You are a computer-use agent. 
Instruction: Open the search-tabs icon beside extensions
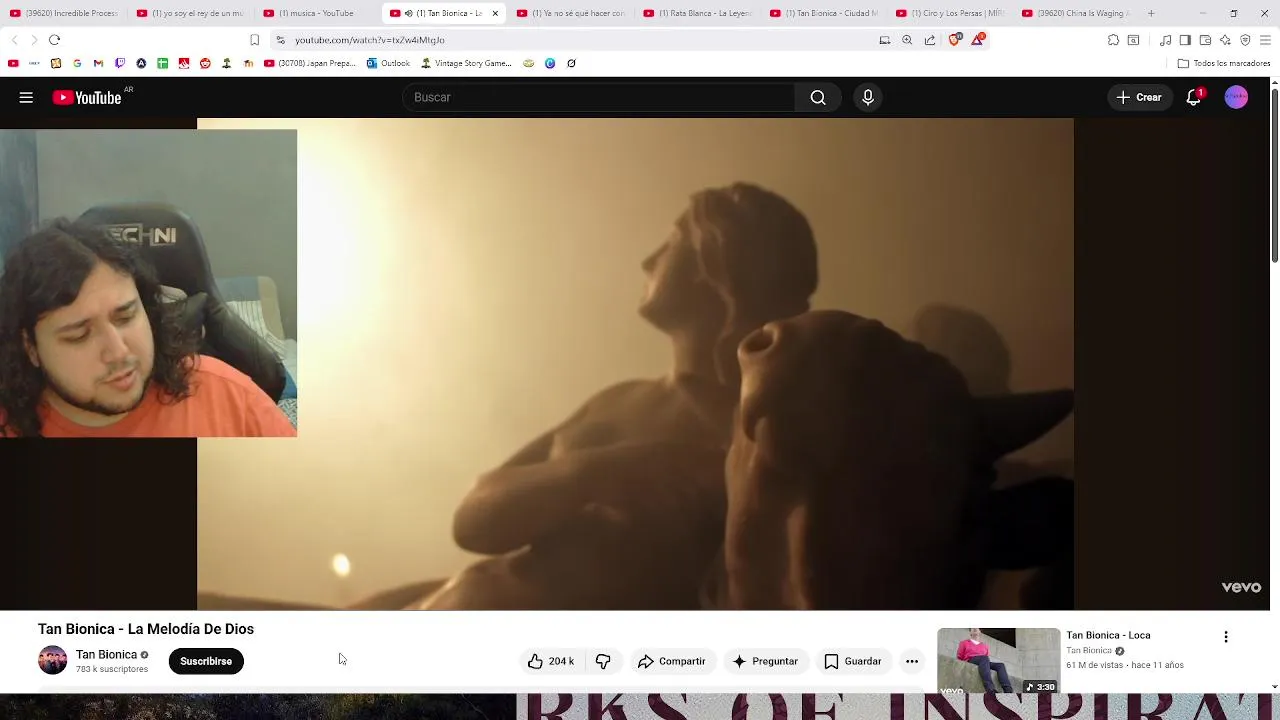[1133, 40]
